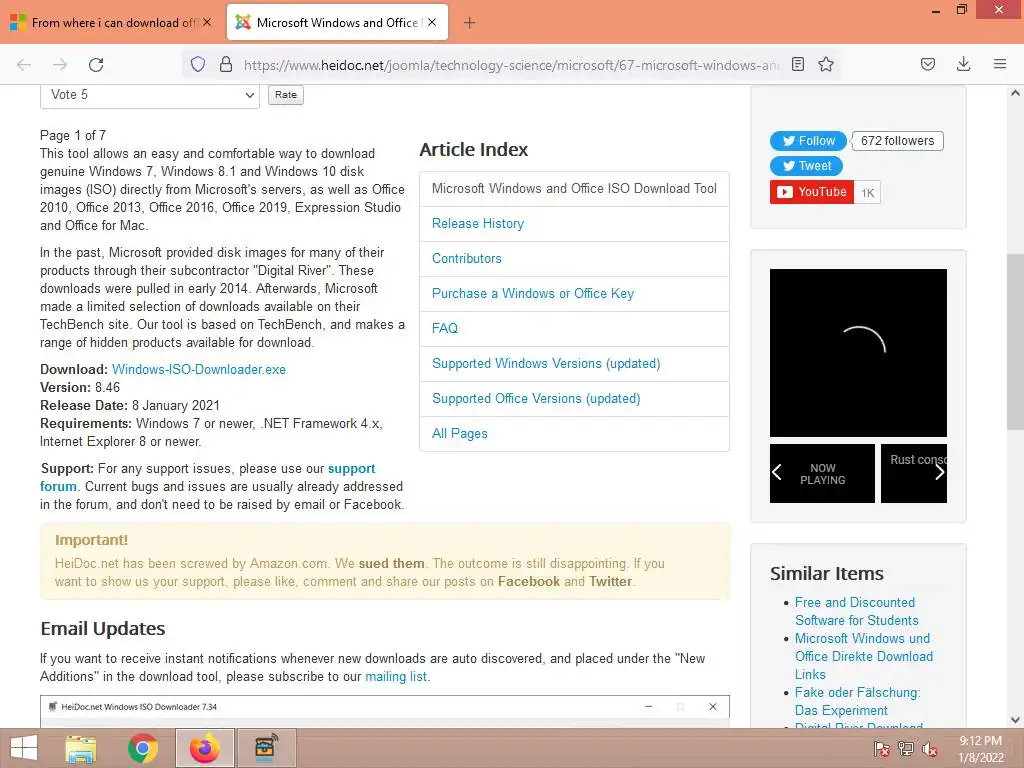Click the Rate button
This screenshot has height=768, width=1024.
tap(285, 95)
